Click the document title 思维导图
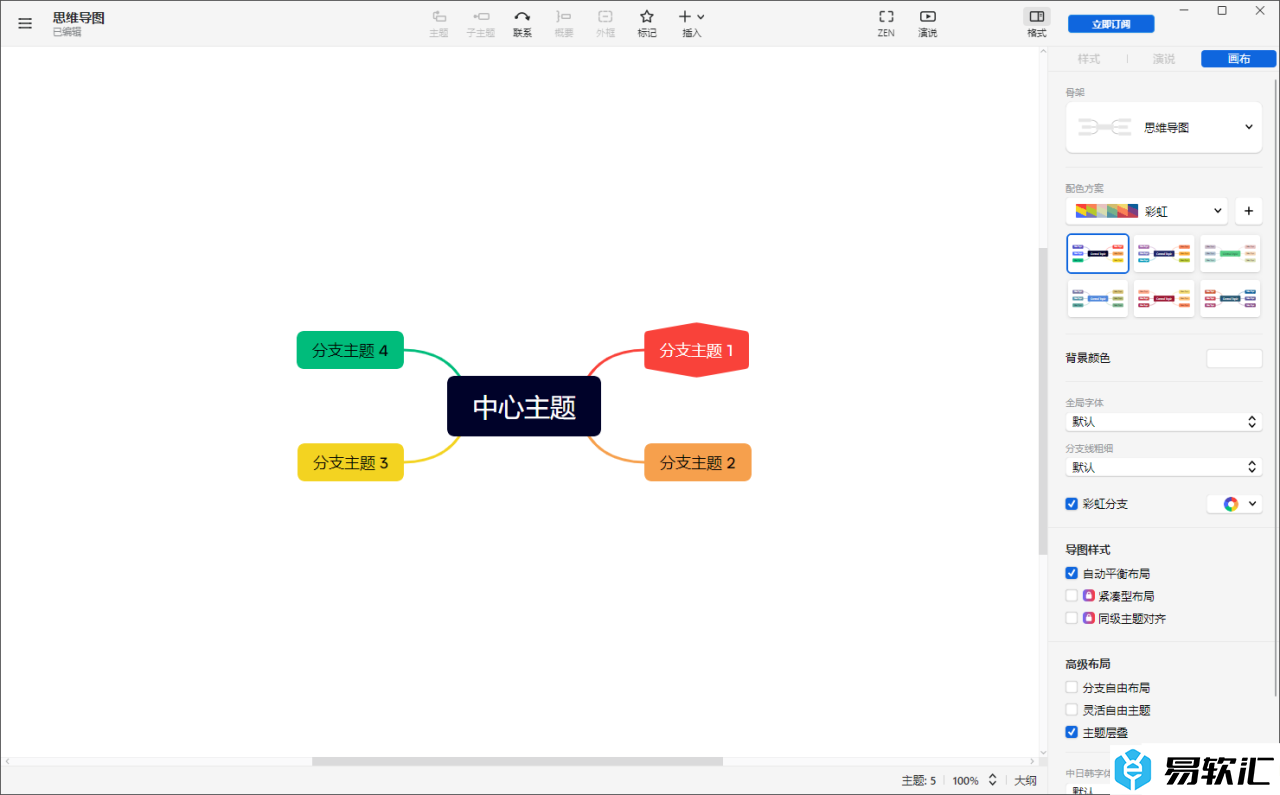The height and width of the screenshot is (795, 1280). pos(78,18)
